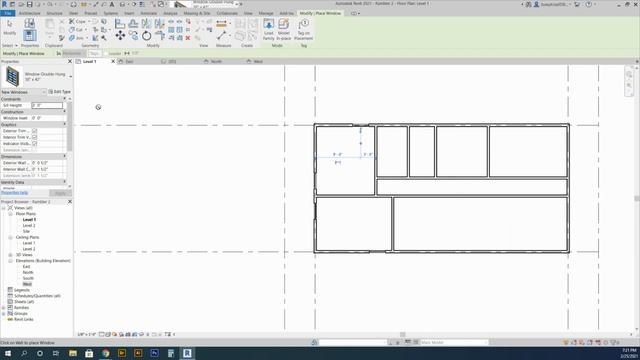Select Level 2 under Floor Plans
The height and width of the screenshot is (360, 640).
29,225
